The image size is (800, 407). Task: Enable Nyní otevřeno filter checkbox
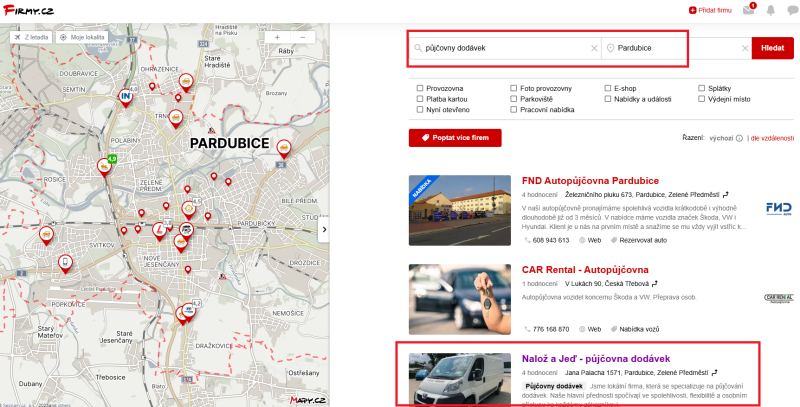420,110
